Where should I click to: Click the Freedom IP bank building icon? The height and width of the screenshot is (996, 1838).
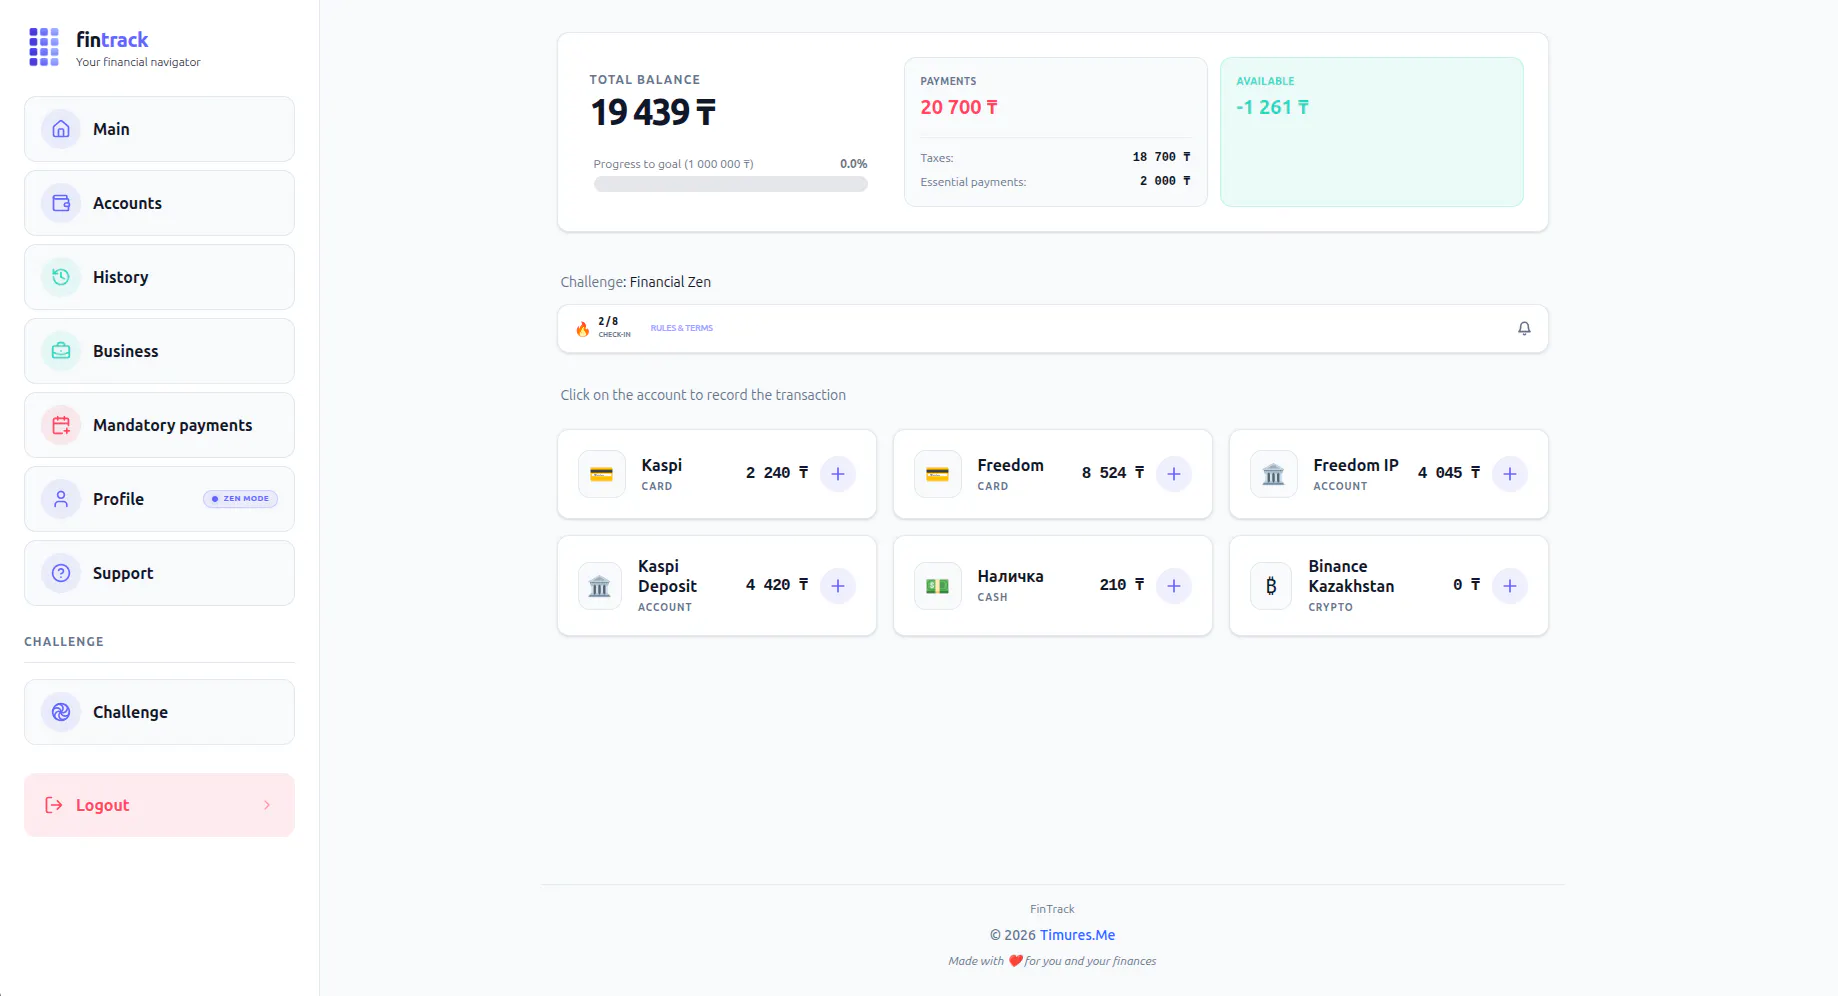pos(1273,474)
